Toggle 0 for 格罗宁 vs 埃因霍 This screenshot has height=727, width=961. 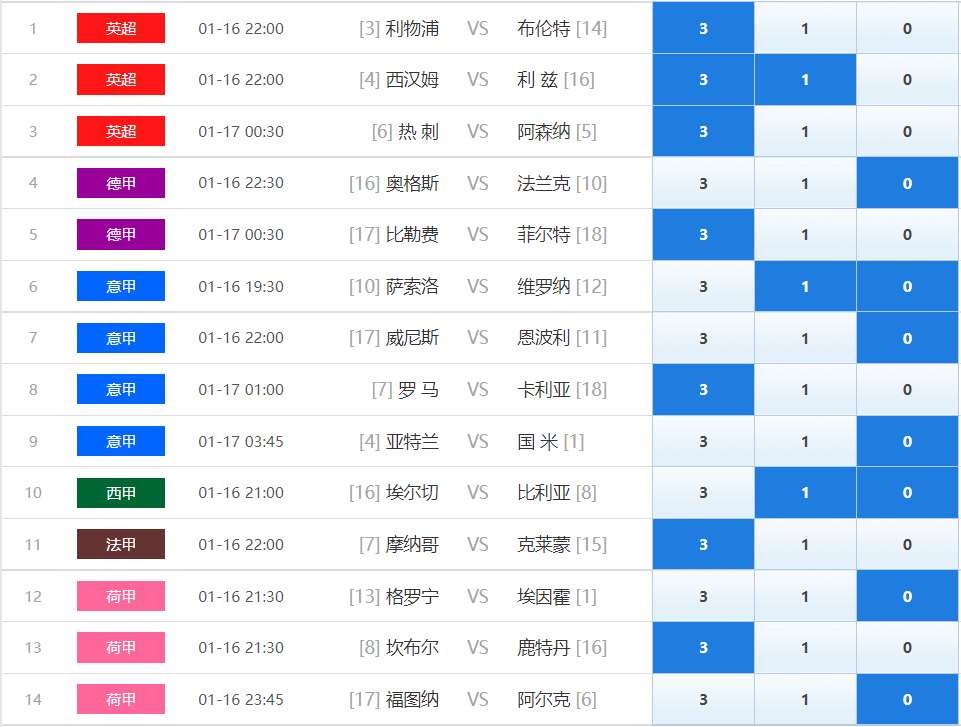click(907, 596)
